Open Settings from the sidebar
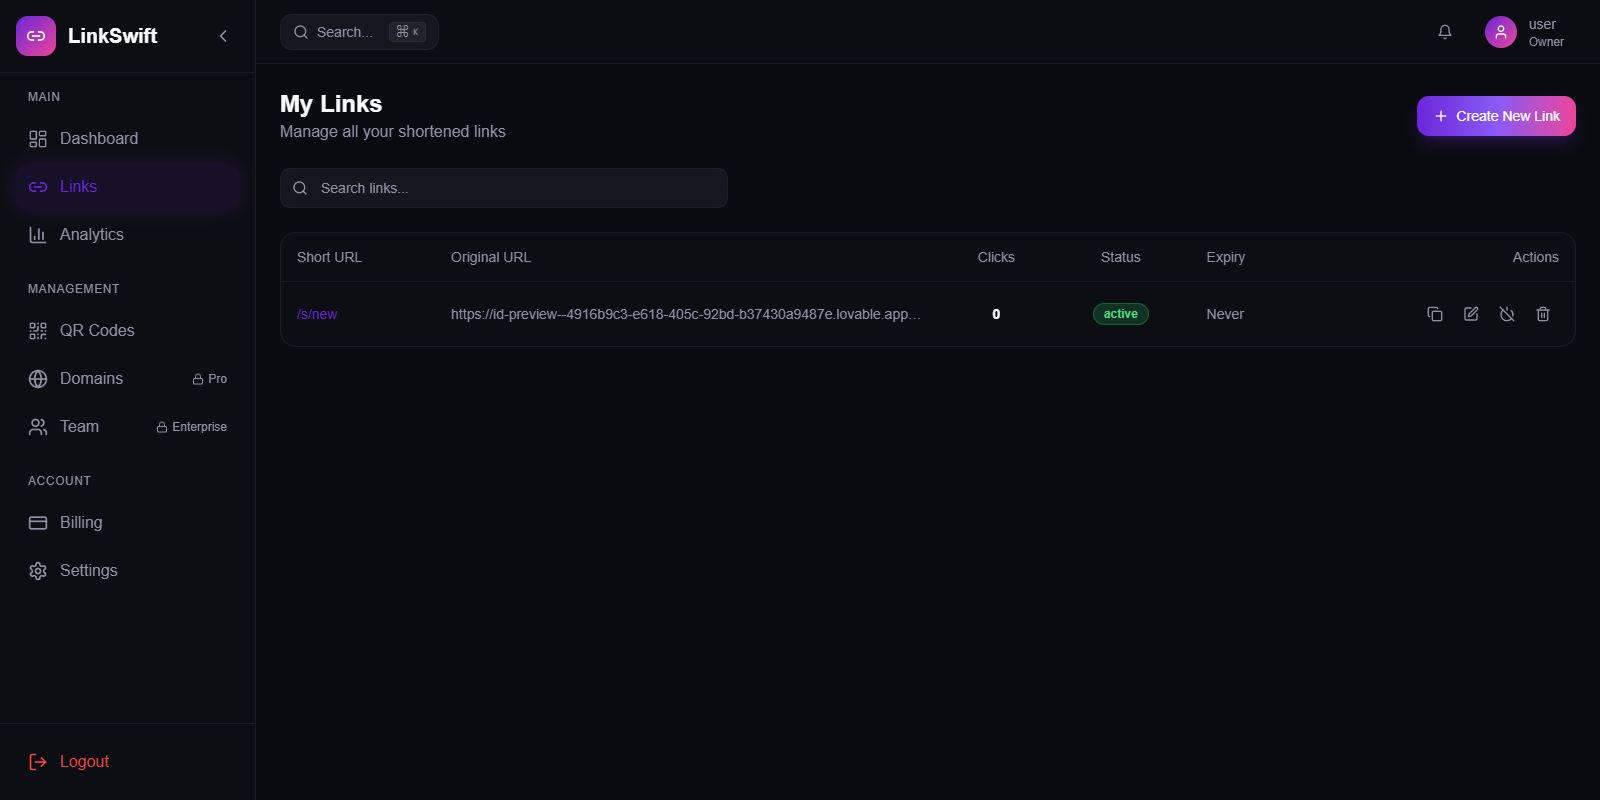This screenshot has height=800, width=1600. click(88, 571)
